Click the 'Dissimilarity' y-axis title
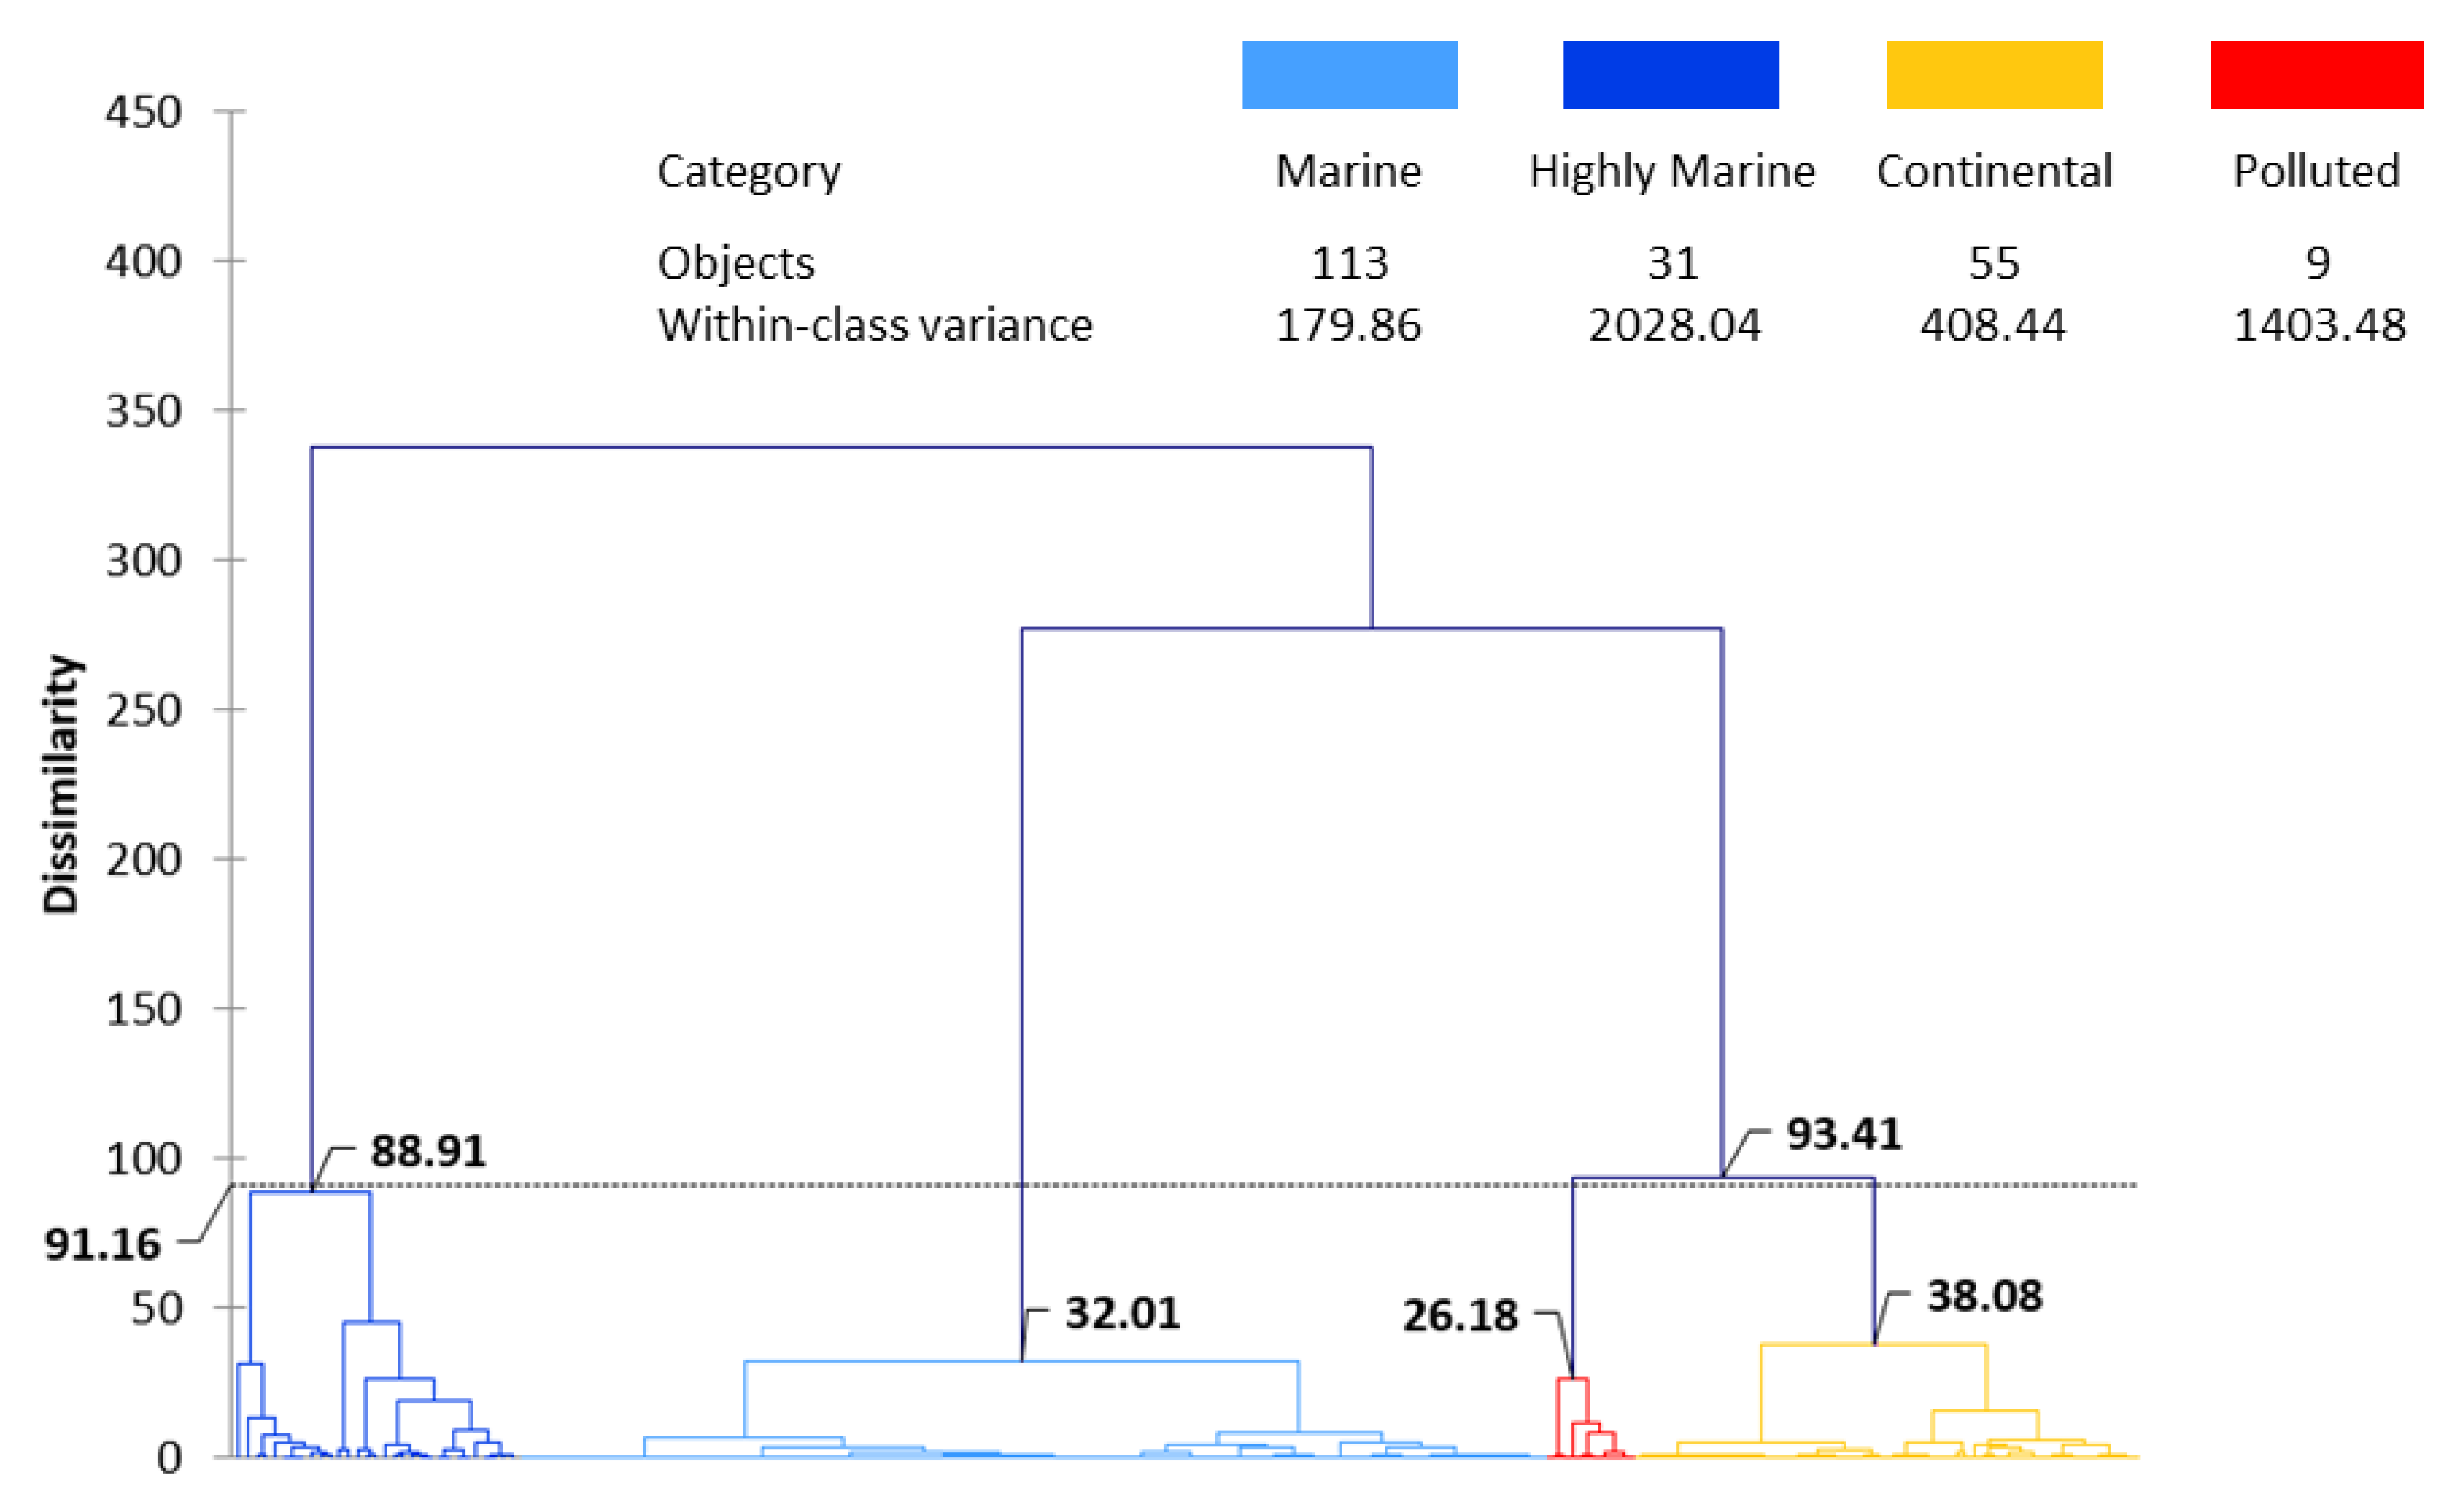Image resolution: width=2451 pixels, height=1512 pixels. point(60,784)
